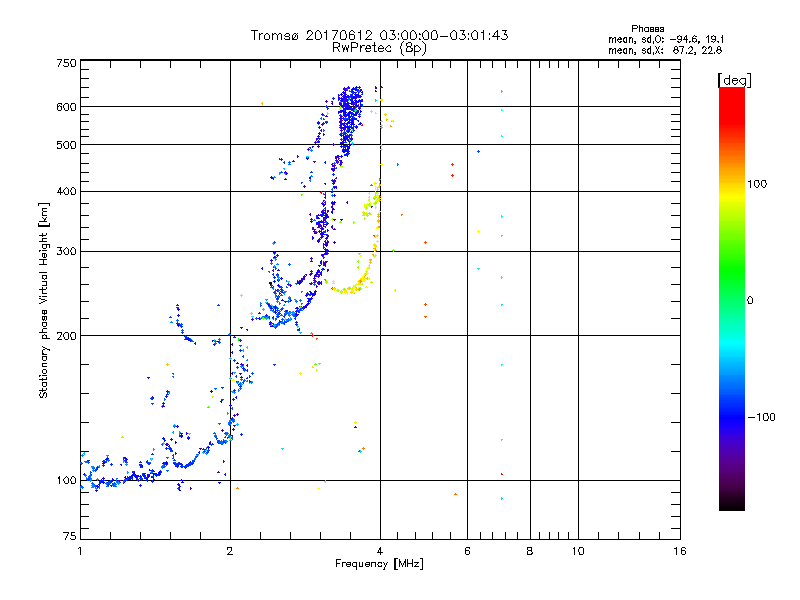Click the yellow X-mode trace curve near 250 km
The width and height of the screenshot is (800, 600).
(x=352, y=289)
